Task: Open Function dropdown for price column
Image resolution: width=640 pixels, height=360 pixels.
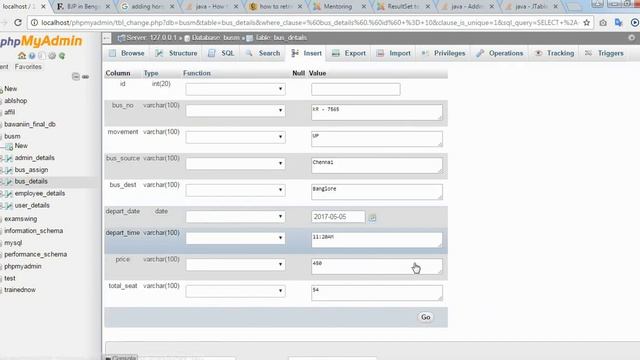Action: pyautogui.click(x=236, y=264)
